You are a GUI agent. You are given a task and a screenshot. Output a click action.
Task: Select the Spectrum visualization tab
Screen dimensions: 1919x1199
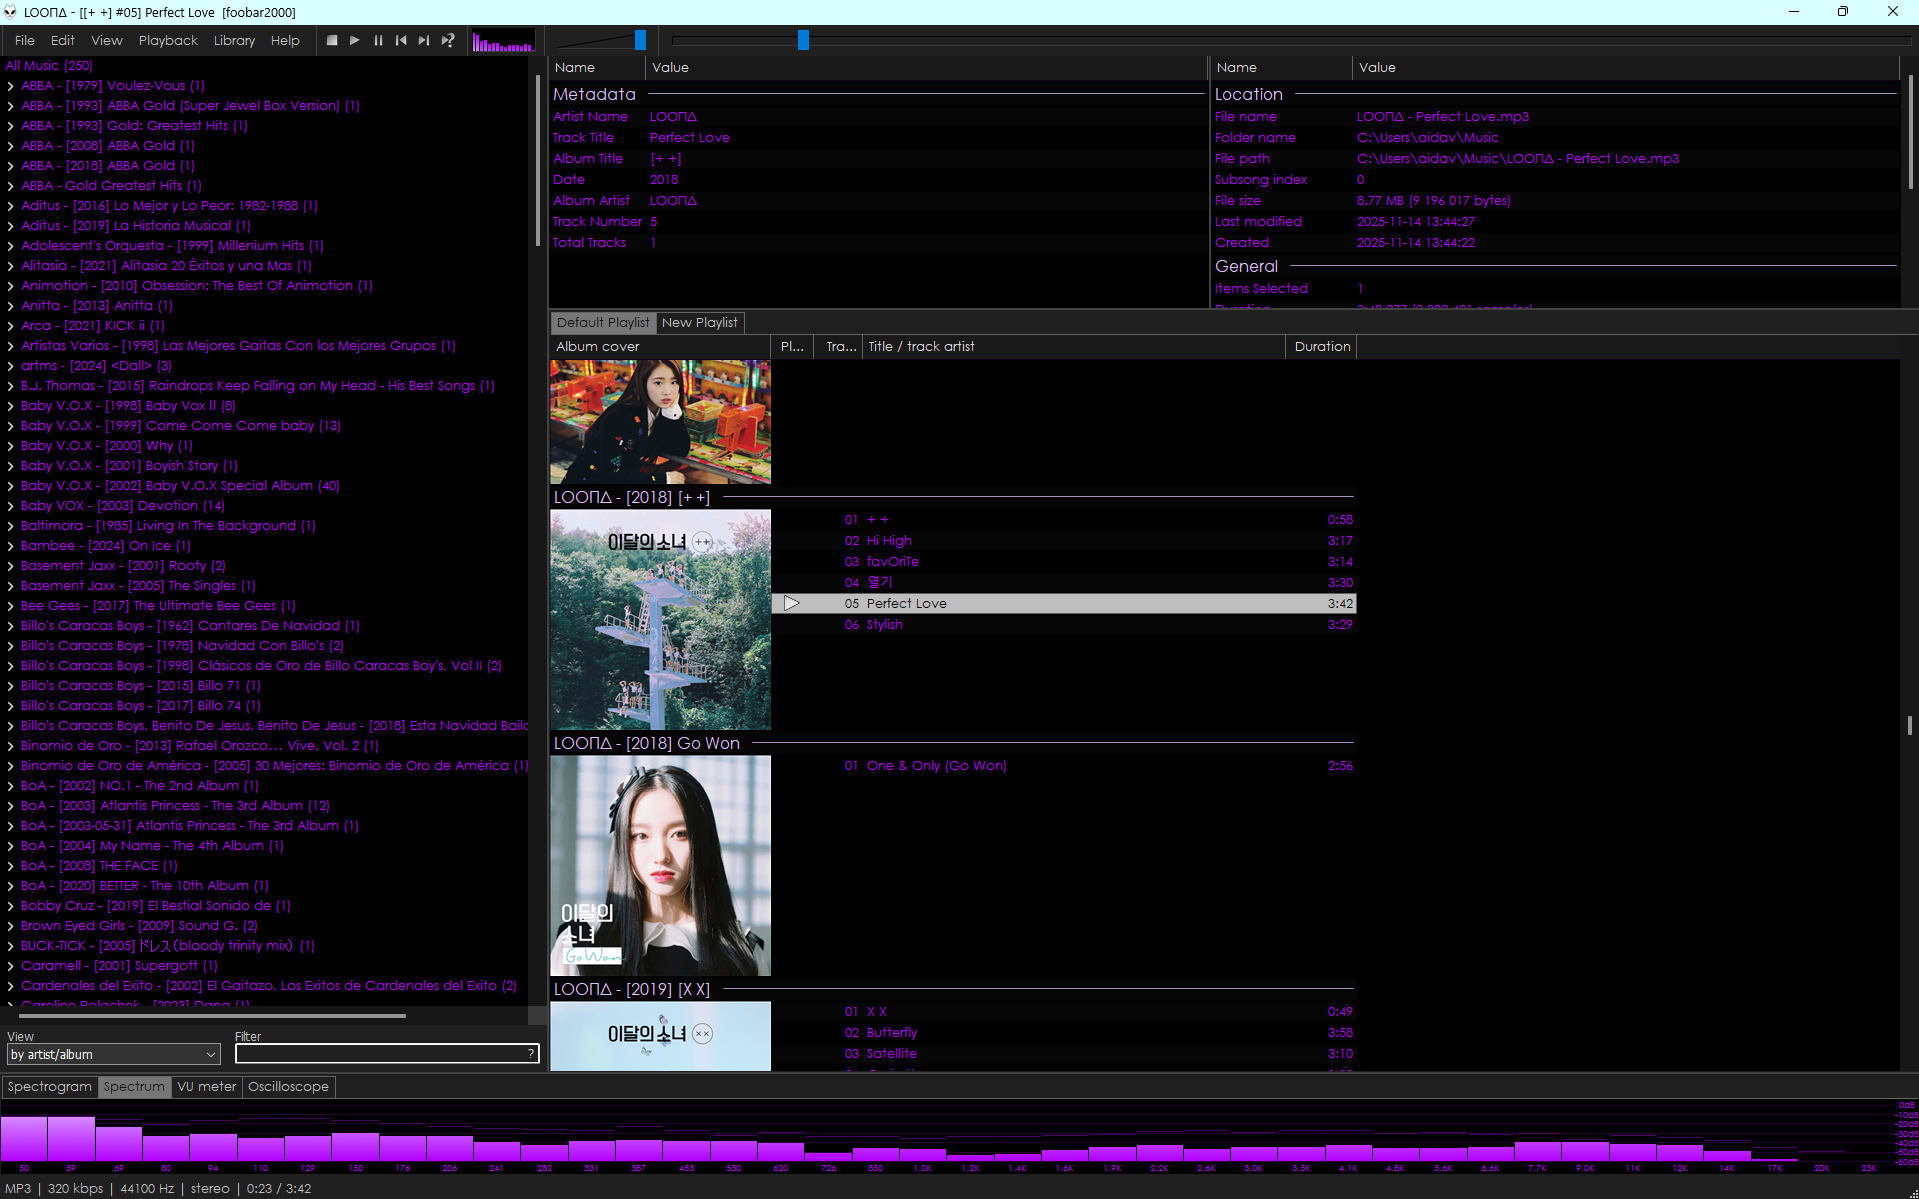[134, 1087]
